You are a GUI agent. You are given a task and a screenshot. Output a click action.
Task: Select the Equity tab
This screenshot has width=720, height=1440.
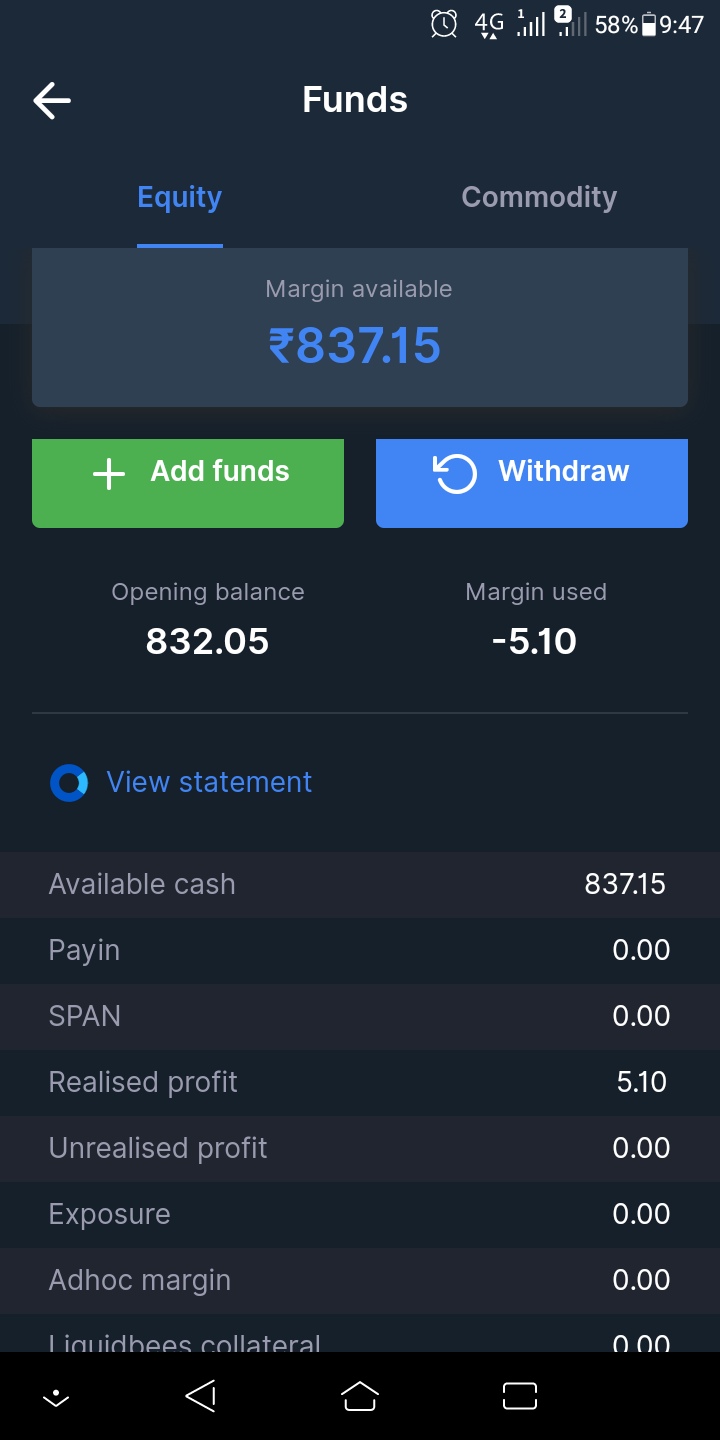click(180, 197)
